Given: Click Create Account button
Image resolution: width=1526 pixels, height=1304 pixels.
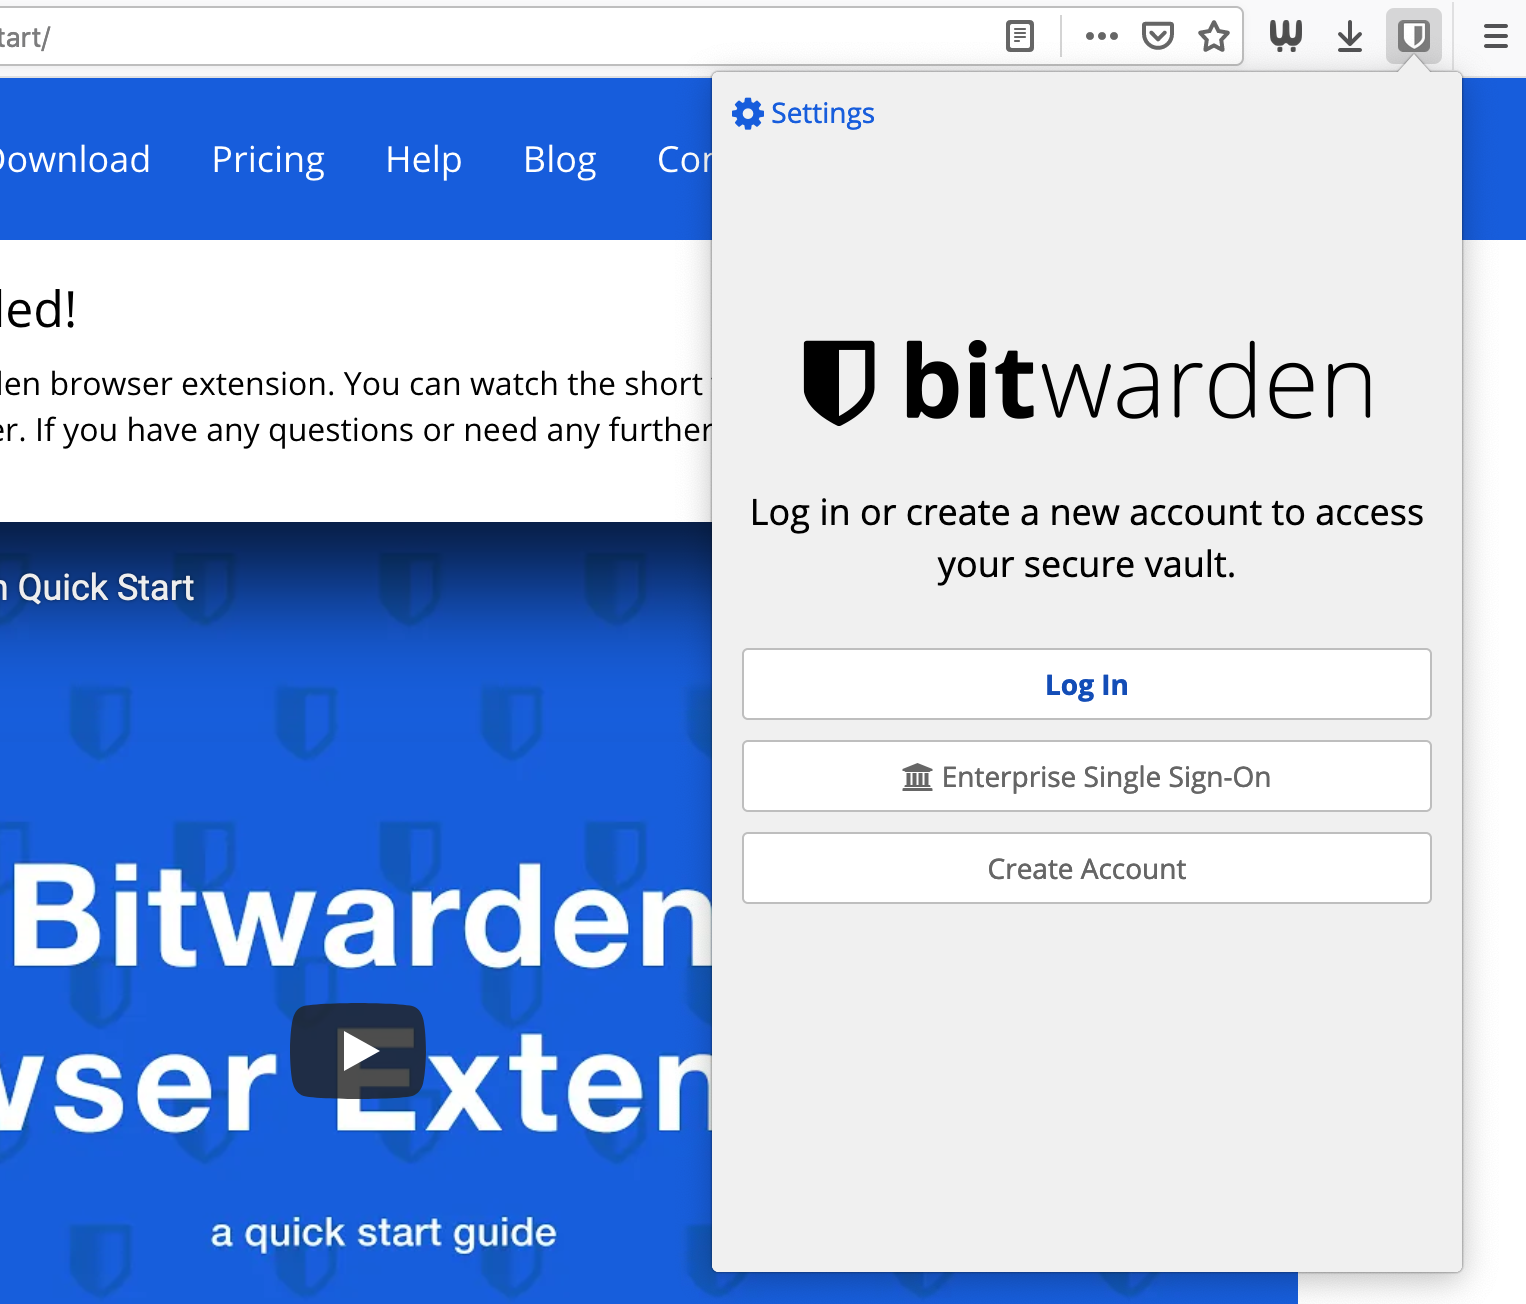Looking at the screenshot, I should click(1087, 868).
